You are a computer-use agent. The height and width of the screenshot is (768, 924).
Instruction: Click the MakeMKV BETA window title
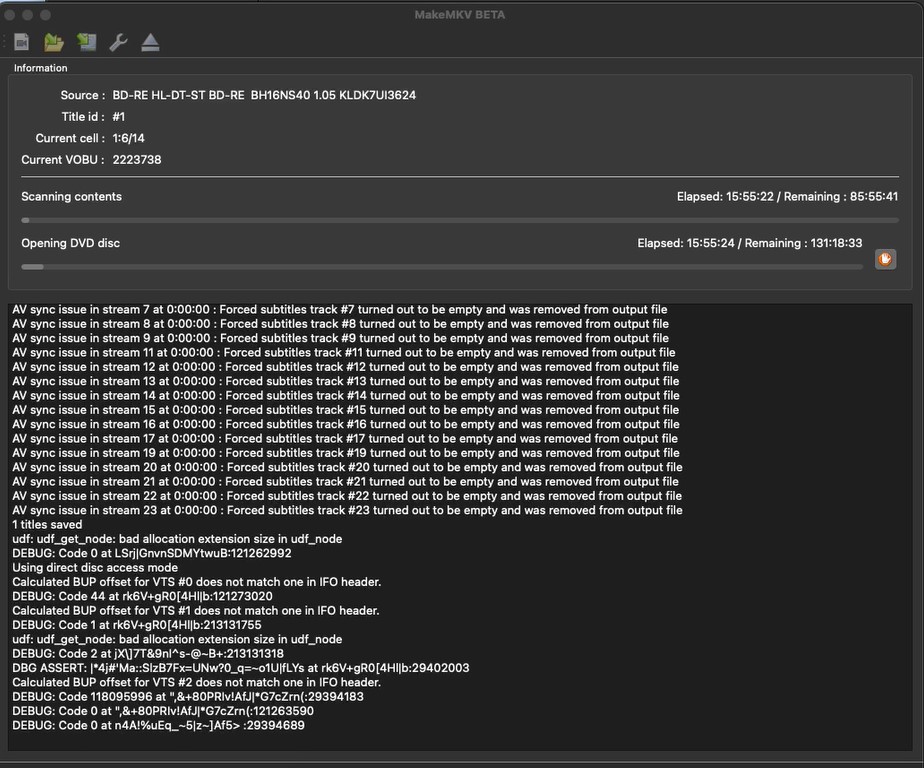coord(460,15)
